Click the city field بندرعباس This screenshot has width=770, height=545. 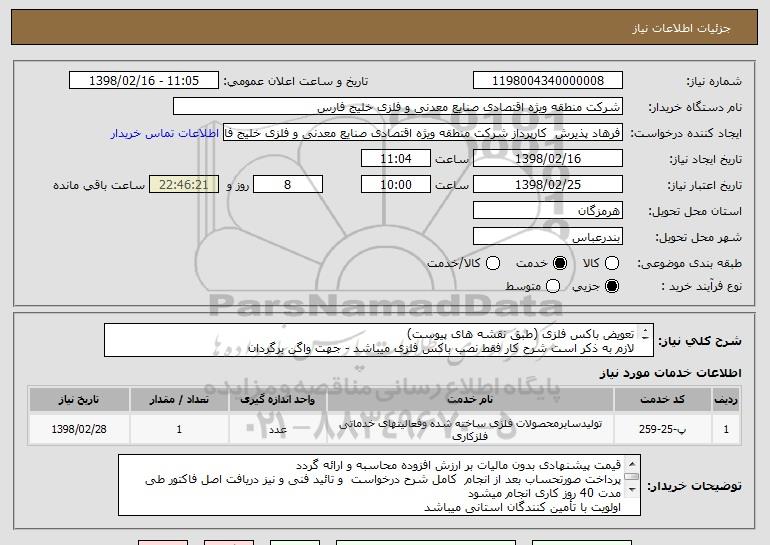pos(548,237)
